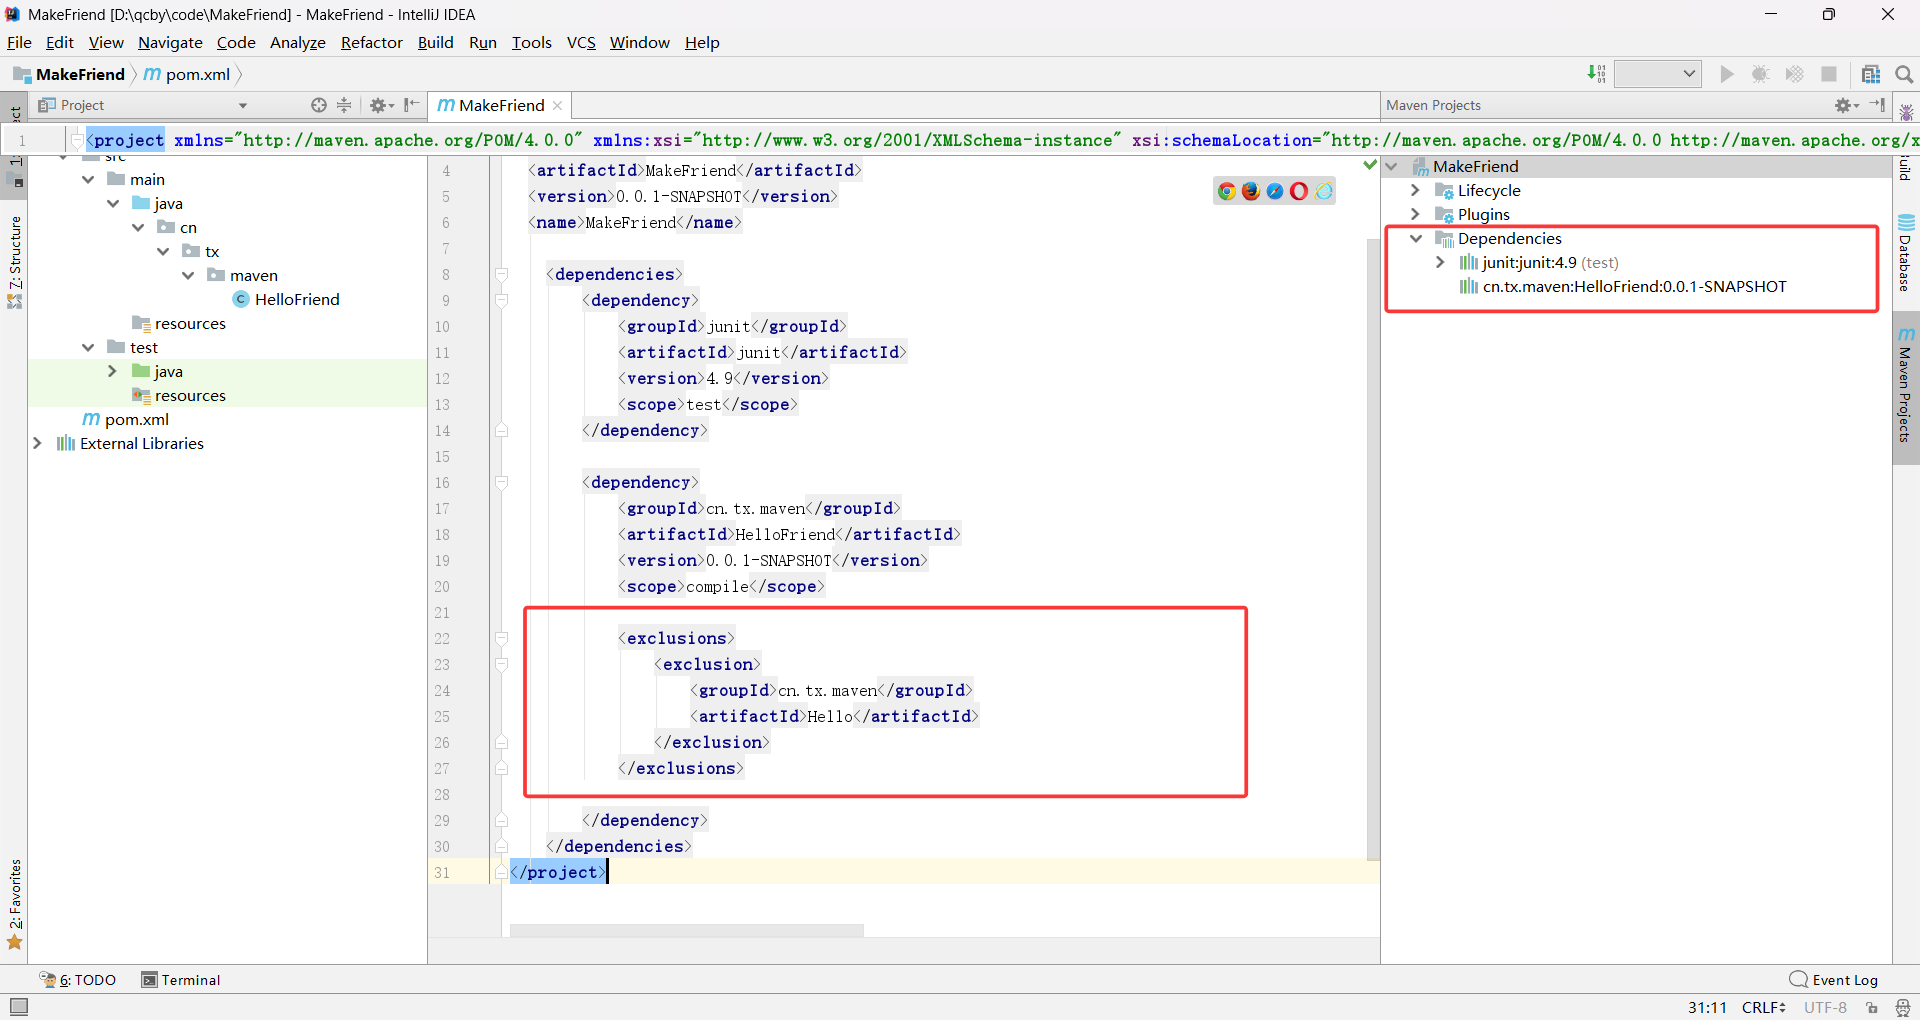Viewport: 1920px width, 1020px height.
Task: Expand External Libraries node
Action: pyautogui.click(x=37, y=443)
